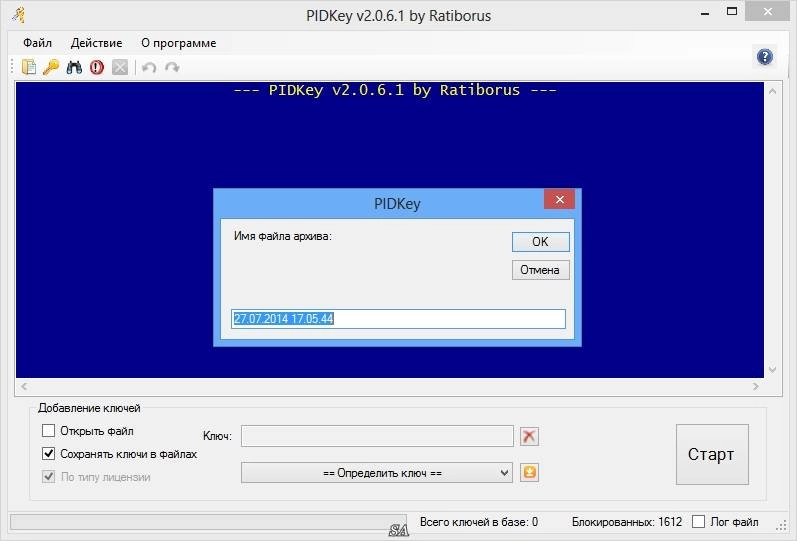Screen dimensions: 797x541
Task: Maximize the PIDKey main window
Action: click(732, 11)
